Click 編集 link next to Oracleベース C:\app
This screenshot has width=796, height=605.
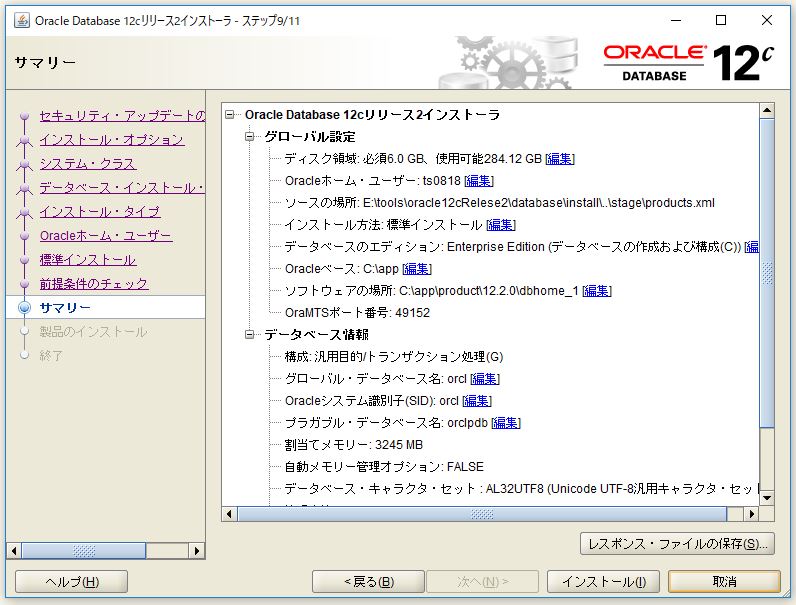coord(417,268)
